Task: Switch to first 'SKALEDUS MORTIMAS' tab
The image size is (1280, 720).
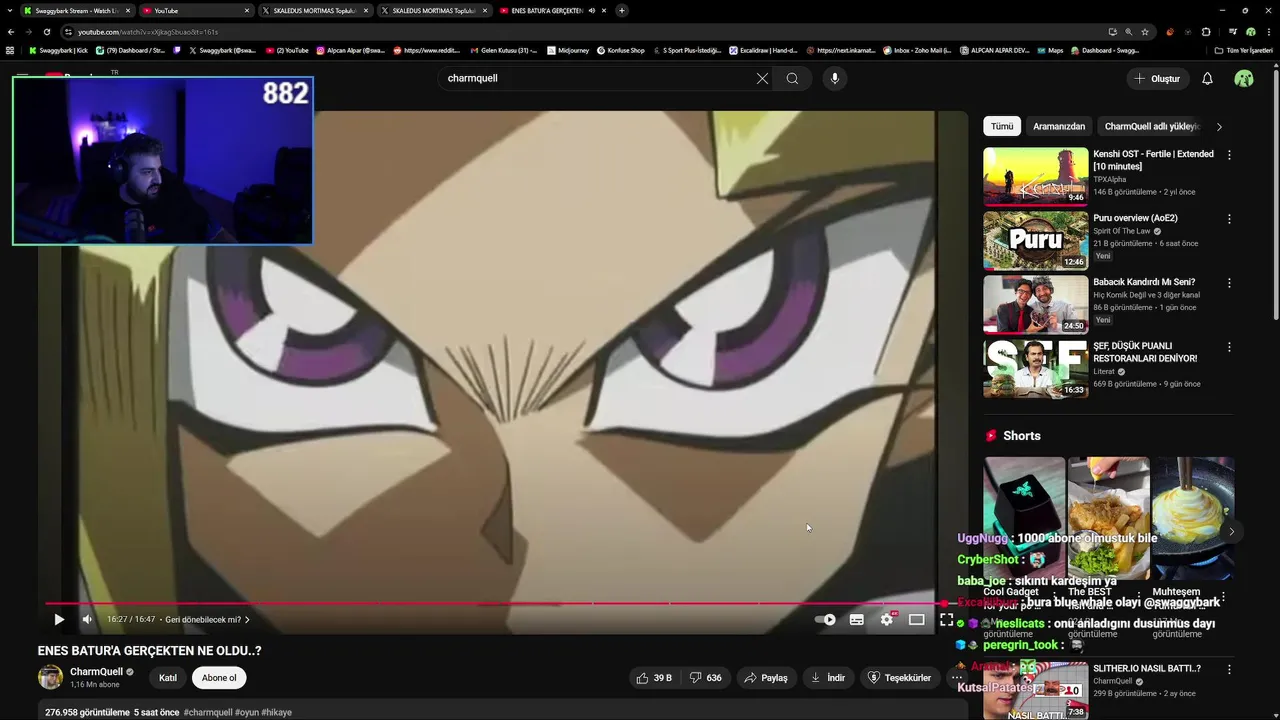Action: click(x=314, y=11)
